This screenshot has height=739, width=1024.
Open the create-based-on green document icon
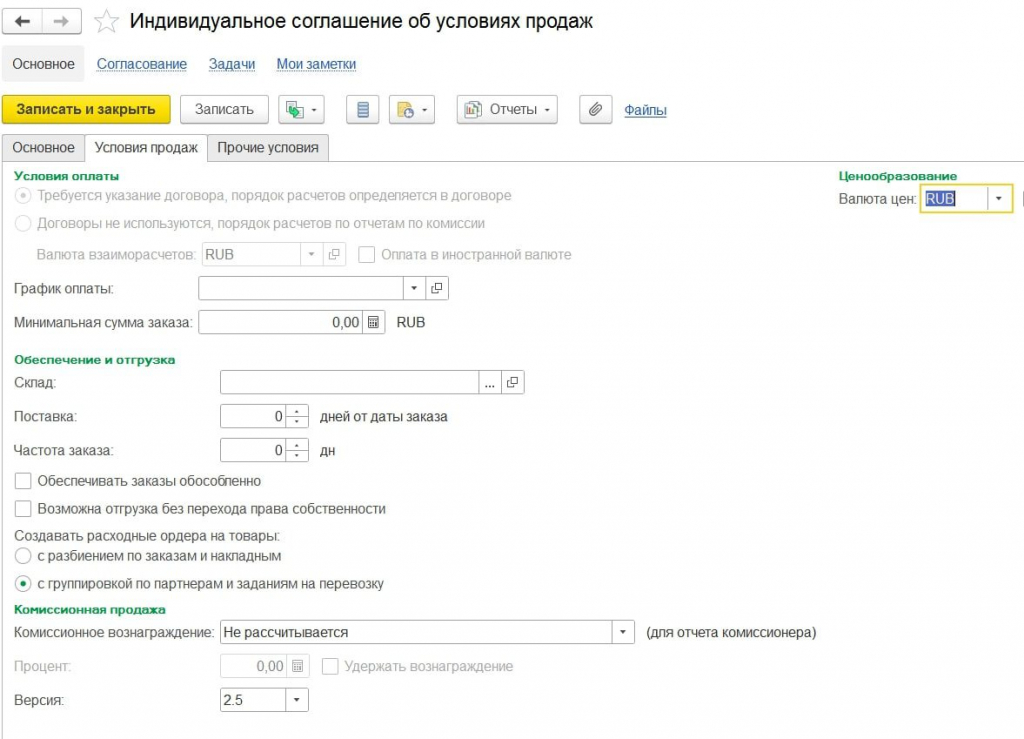[x=295, y=110]
